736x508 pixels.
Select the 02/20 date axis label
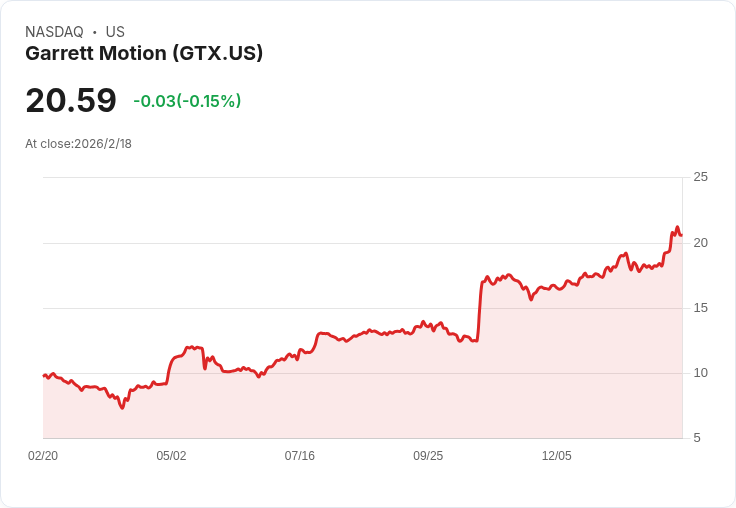coord(43,456)
